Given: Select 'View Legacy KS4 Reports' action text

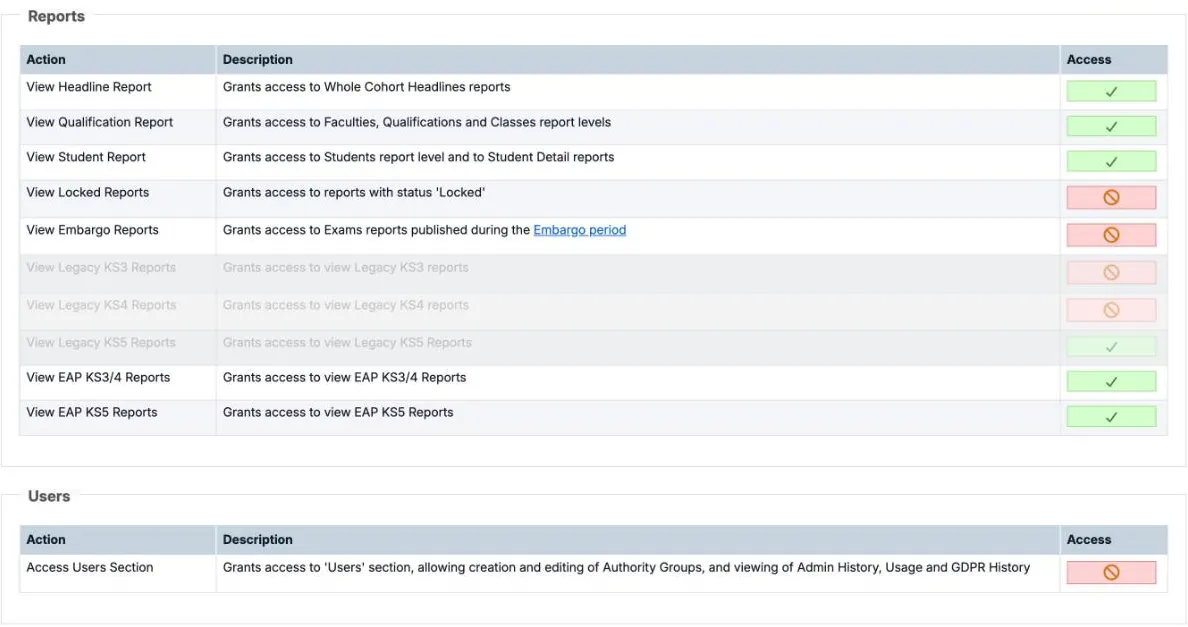Looking at the screenshot, I should click(x=101, y=305).
